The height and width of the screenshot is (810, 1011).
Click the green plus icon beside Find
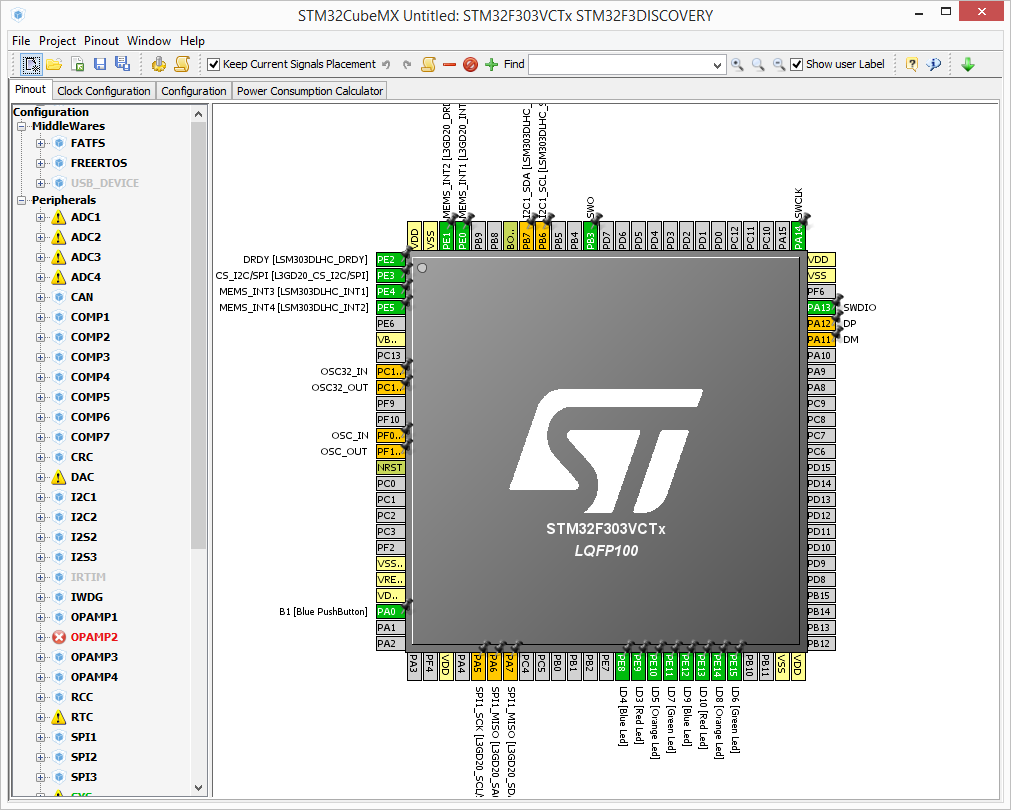(x=491, y=64)
